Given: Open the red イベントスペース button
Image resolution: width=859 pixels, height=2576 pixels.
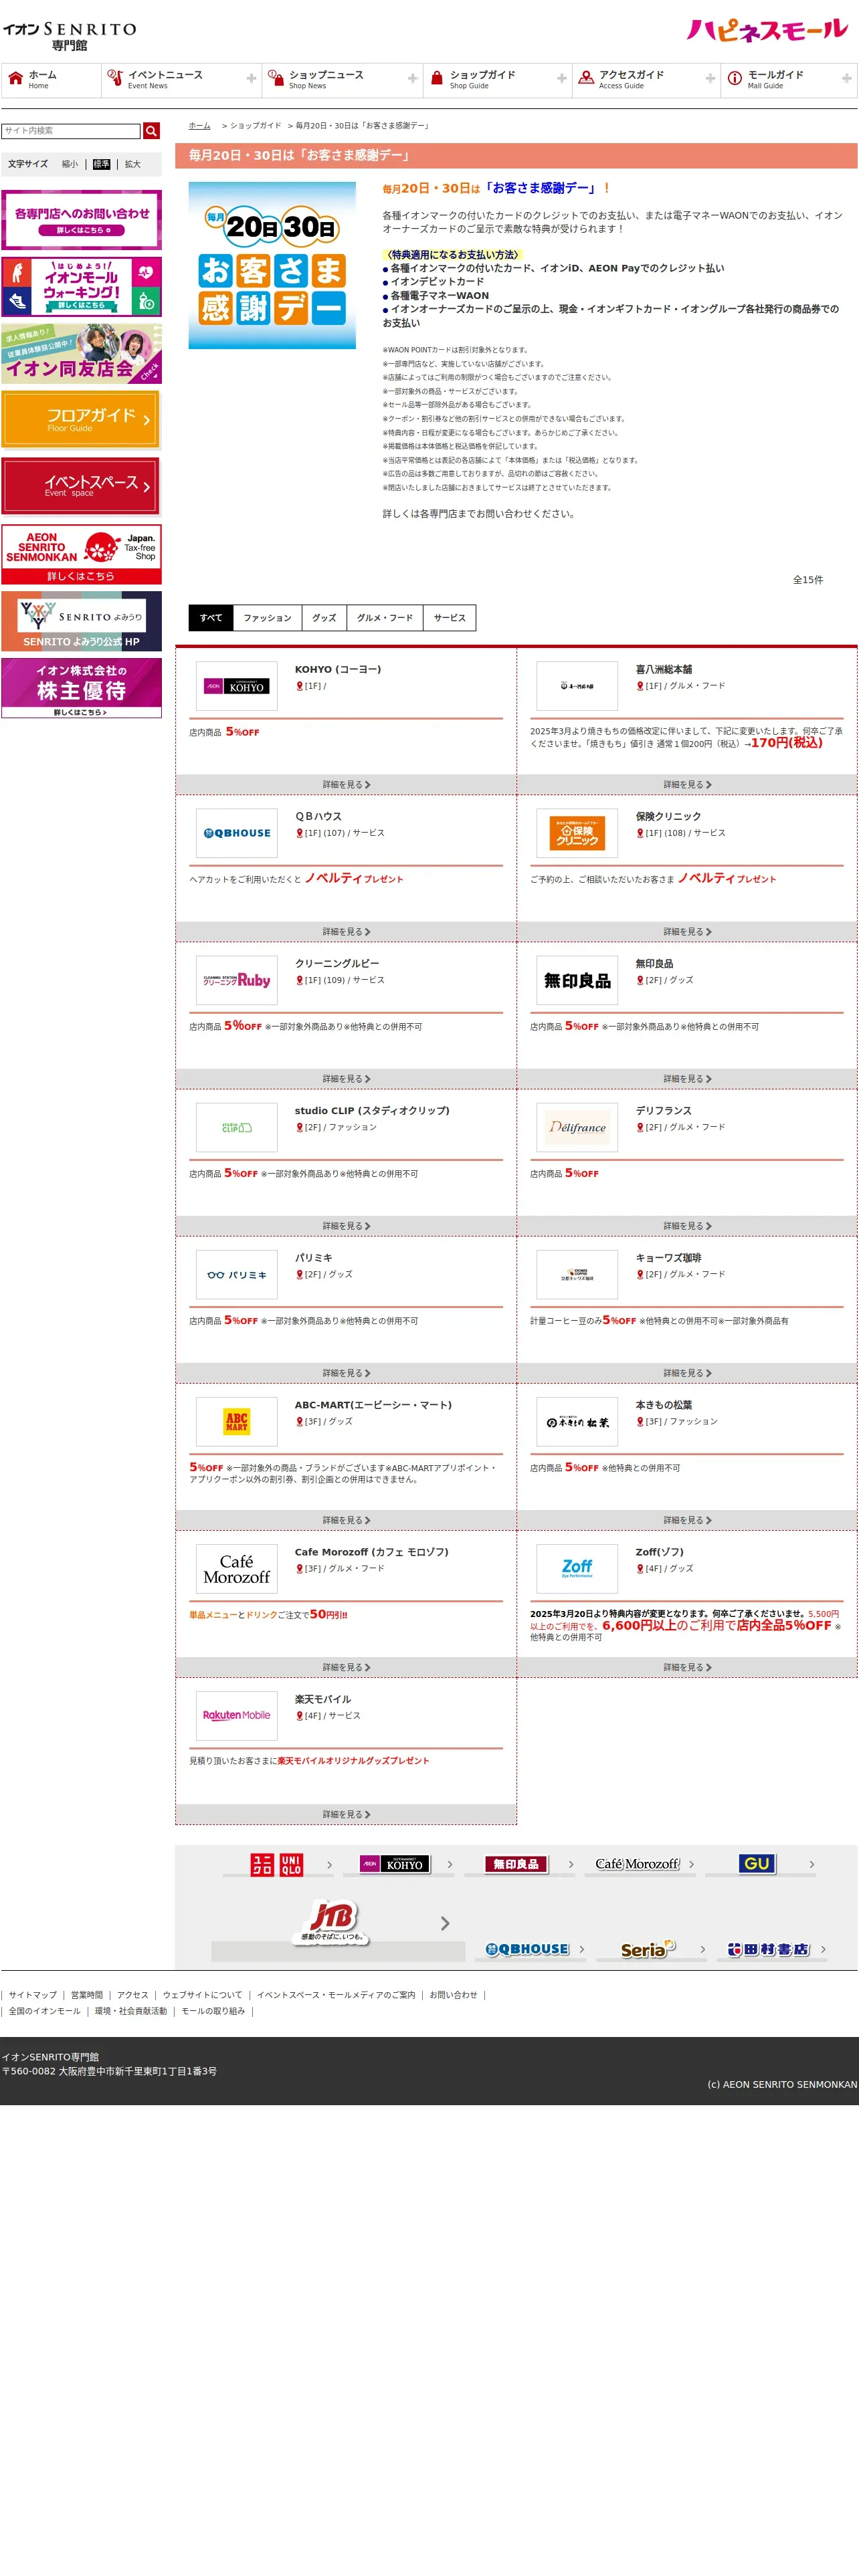Looking at the screenshot, I should (x=81, y=487).
